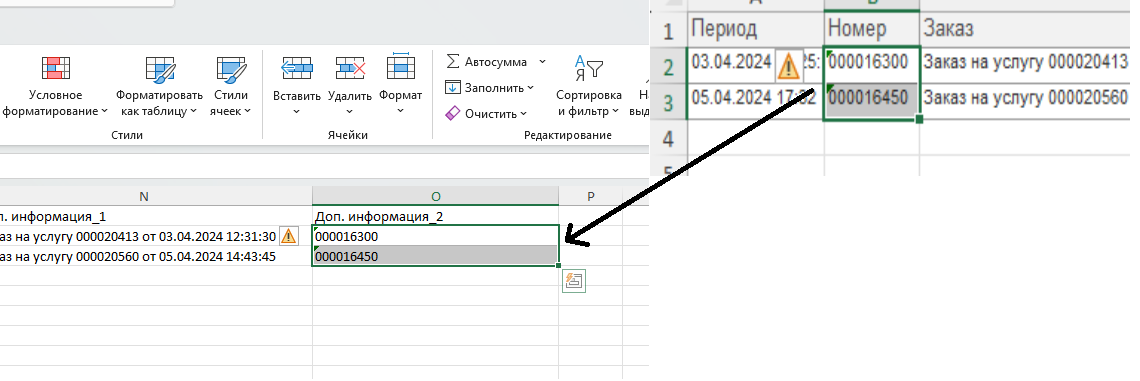Select column O header
This screenshot has width=1140, height=381.
pyautogui.click(x=435, y=196)
